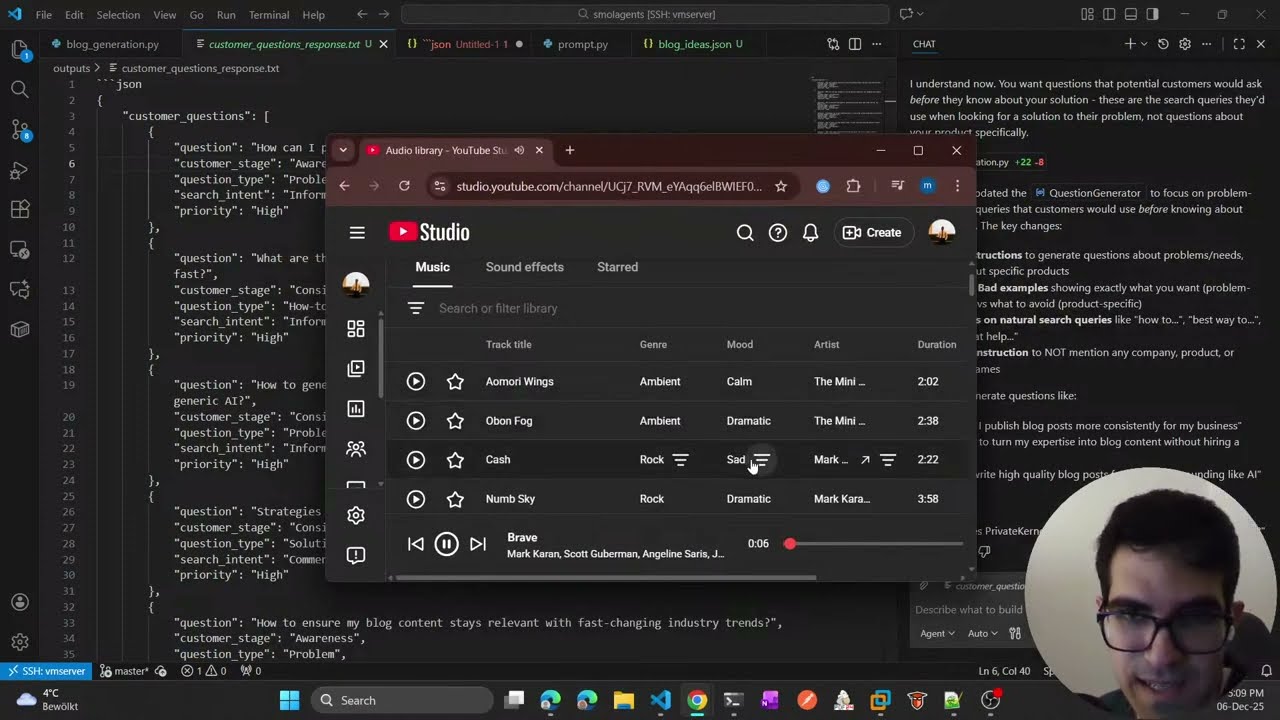1280x720 pixels.
Task: Open editor More Actions ellipsis
Action: 877,44
